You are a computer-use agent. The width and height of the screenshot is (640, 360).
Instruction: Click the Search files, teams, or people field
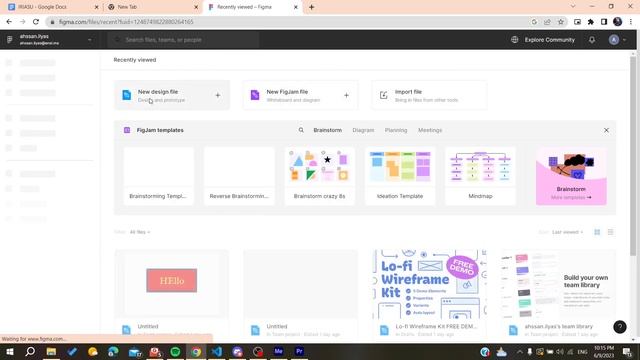click(x=184, y=40)
